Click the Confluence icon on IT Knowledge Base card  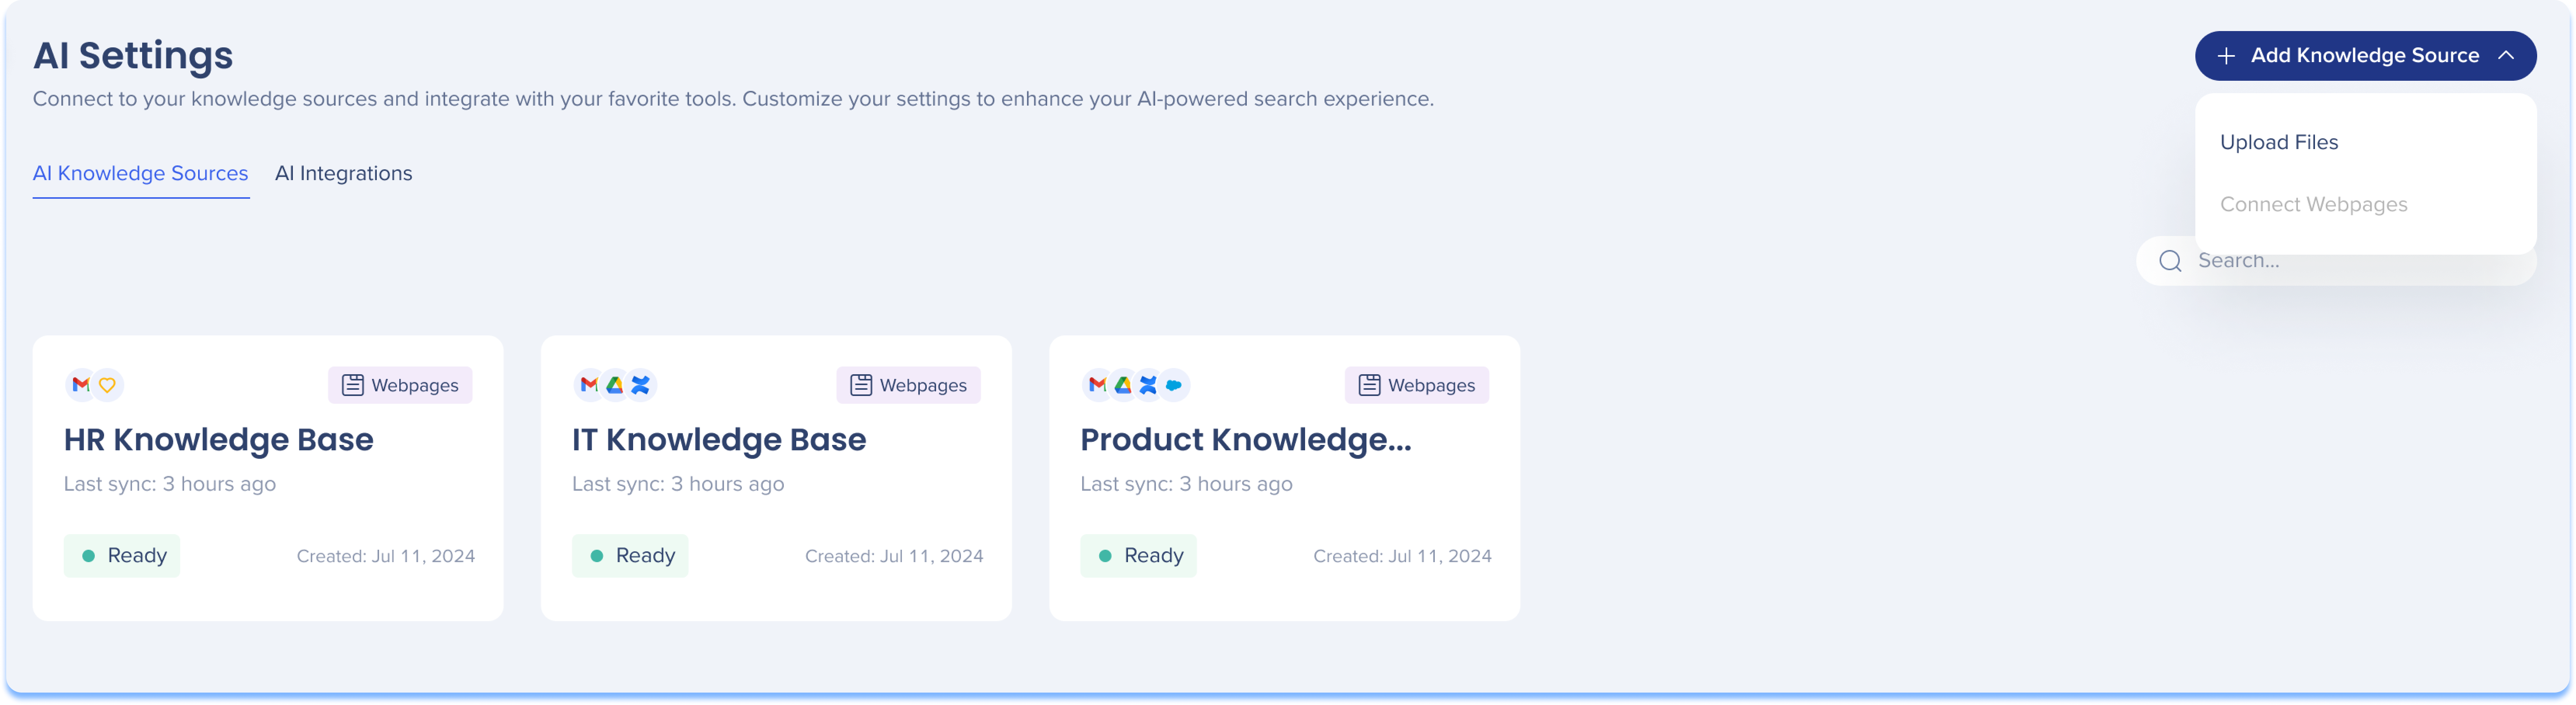641,385
